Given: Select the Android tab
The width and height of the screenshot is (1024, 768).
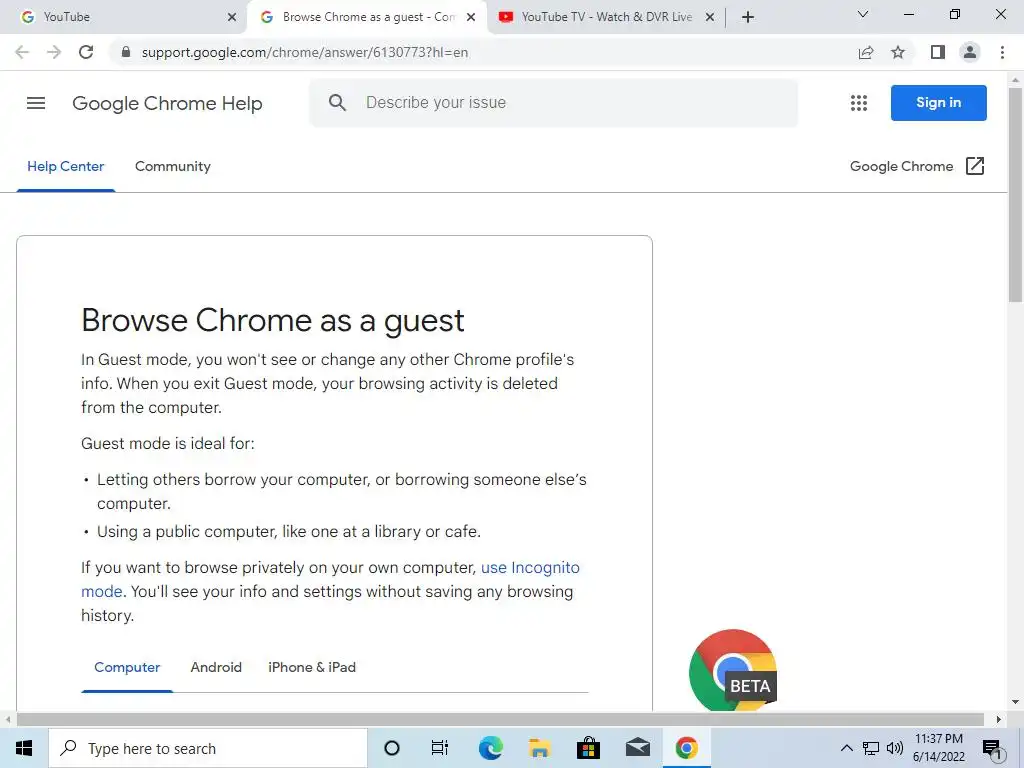Looking at the screenshot, I should point(216,667).
